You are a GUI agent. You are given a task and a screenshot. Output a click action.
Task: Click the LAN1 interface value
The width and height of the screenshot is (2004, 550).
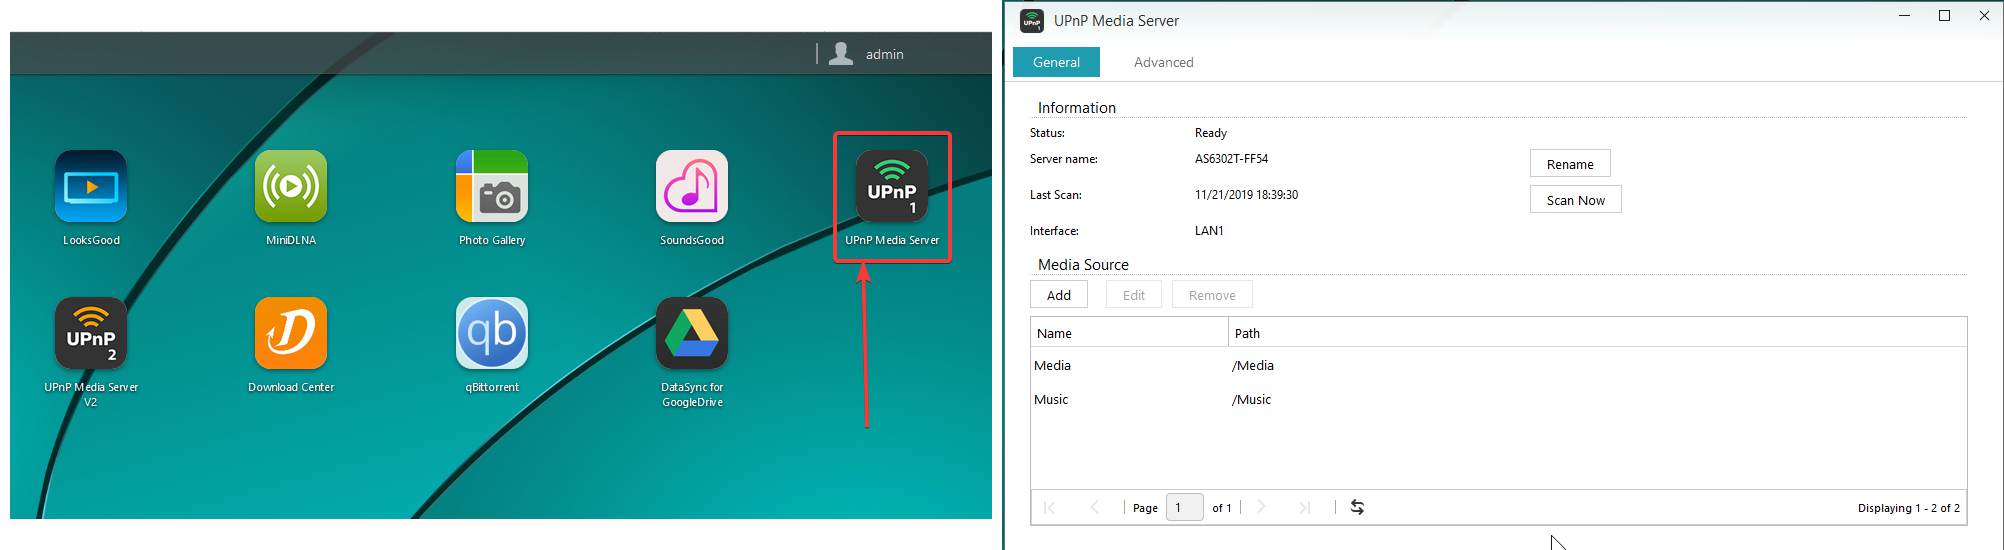click(1209, 231)
